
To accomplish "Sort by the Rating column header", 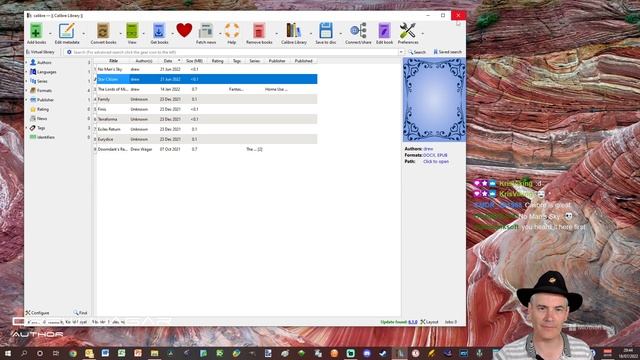I will (218, 61).
